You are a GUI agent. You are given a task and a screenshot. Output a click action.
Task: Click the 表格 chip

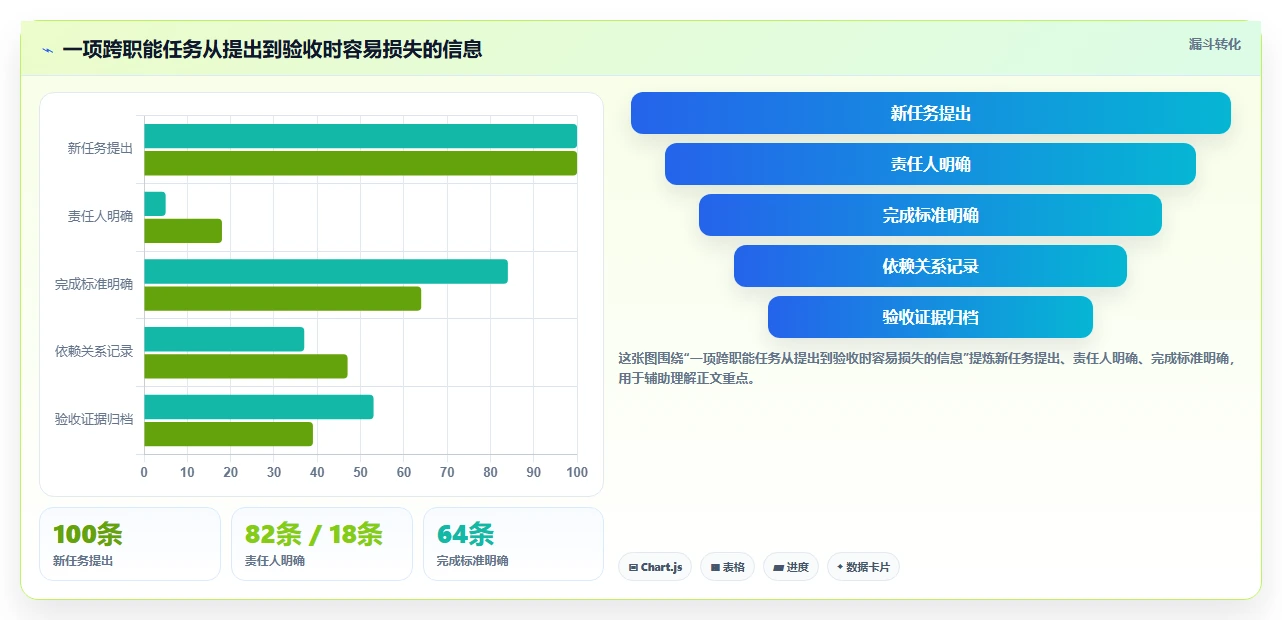click(728, 567)
